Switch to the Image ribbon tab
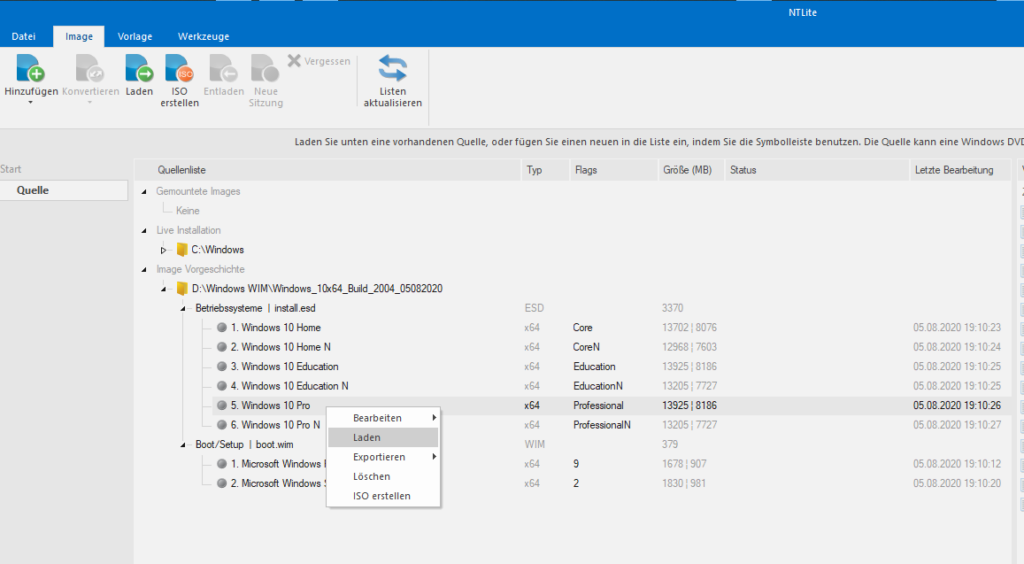 click(x=79, y=37)
